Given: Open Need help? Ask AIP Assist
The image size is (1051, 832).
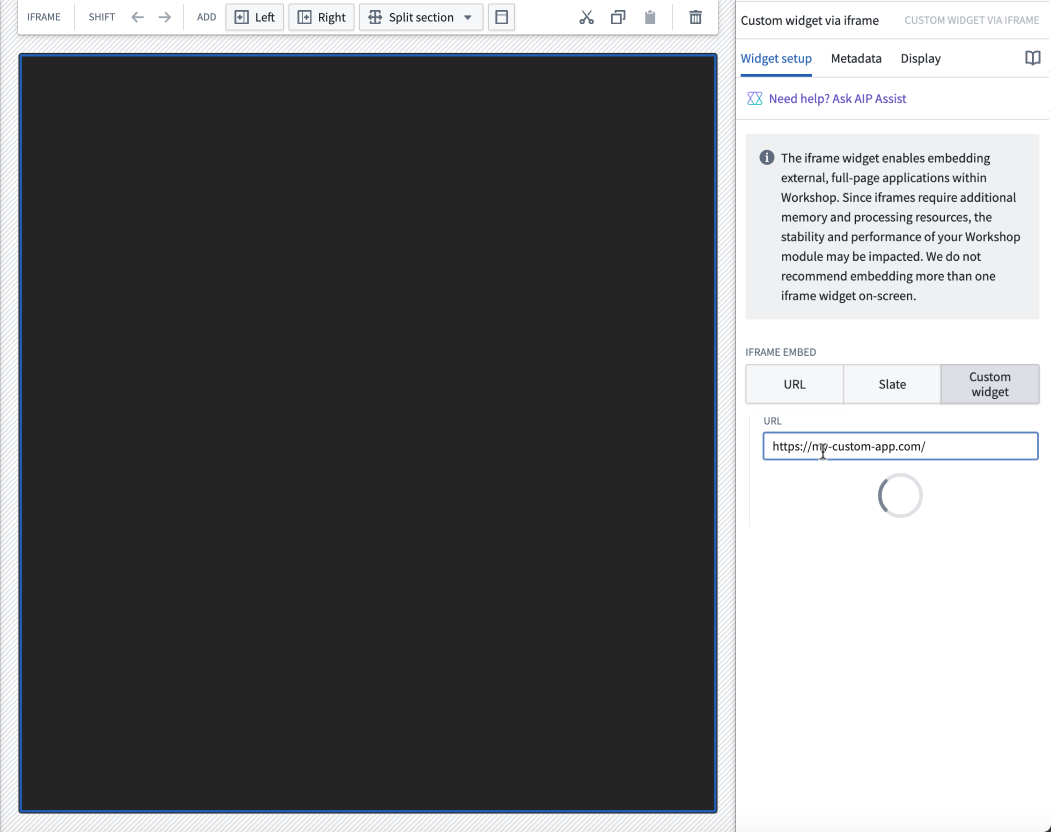Looking at the screenshot, I should (x=837, y=98).
